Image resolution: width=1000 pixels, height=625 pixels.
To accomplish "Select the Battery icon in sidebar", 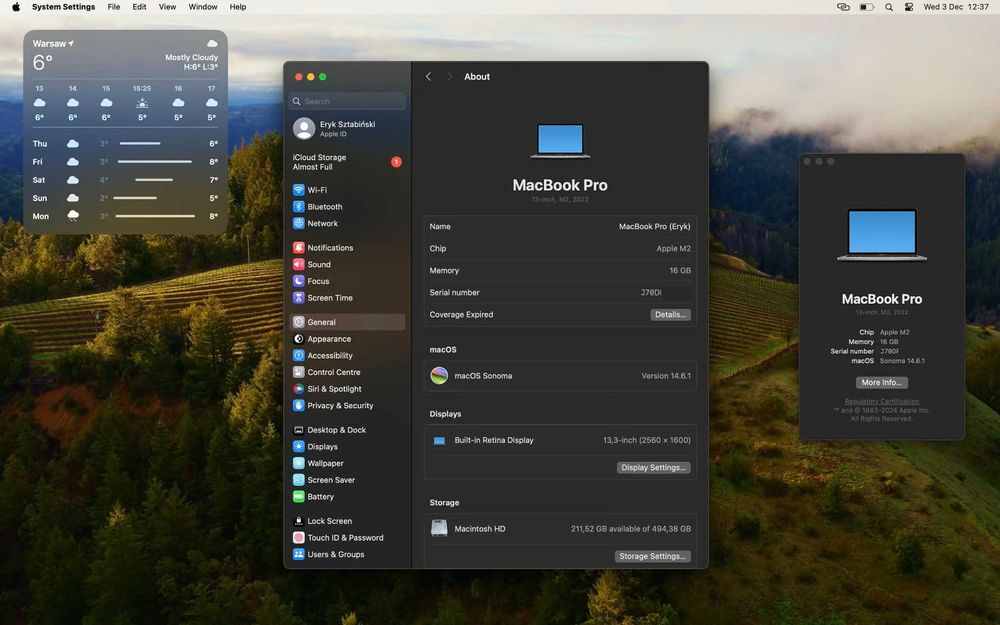I will coord(298,496).
